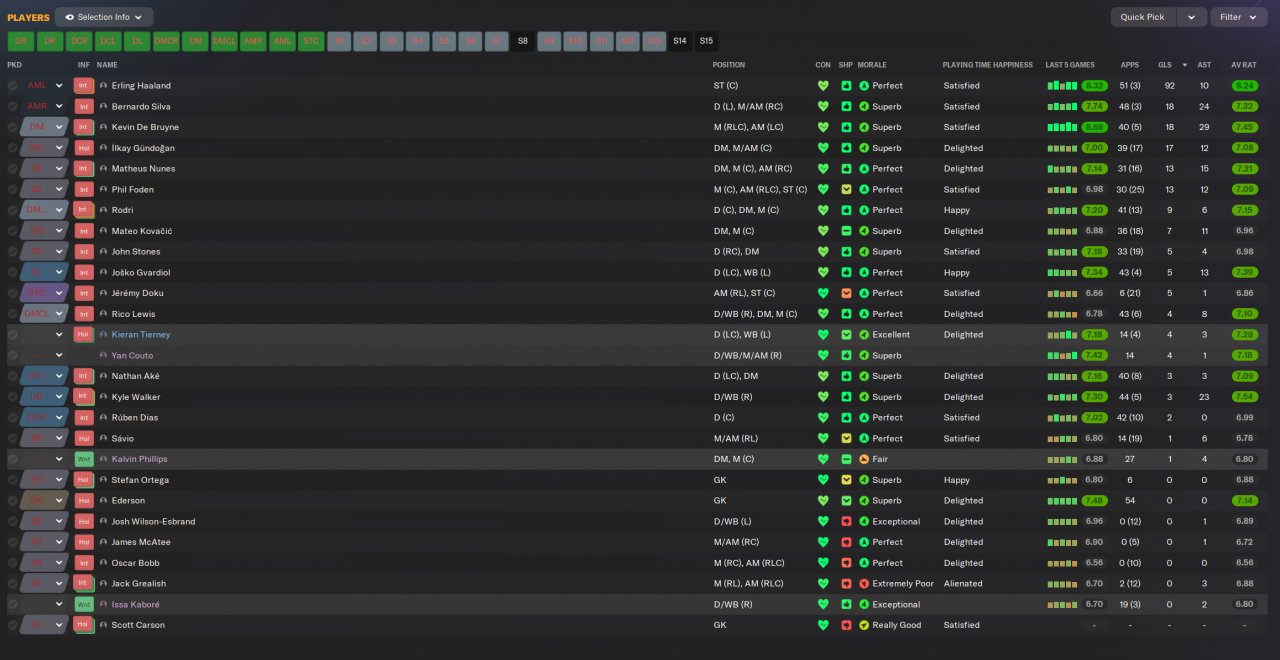Viewport: 1280px width, 660px height.
Task: Open Kieran Tierney's player profile
Action: coord(141,335)
